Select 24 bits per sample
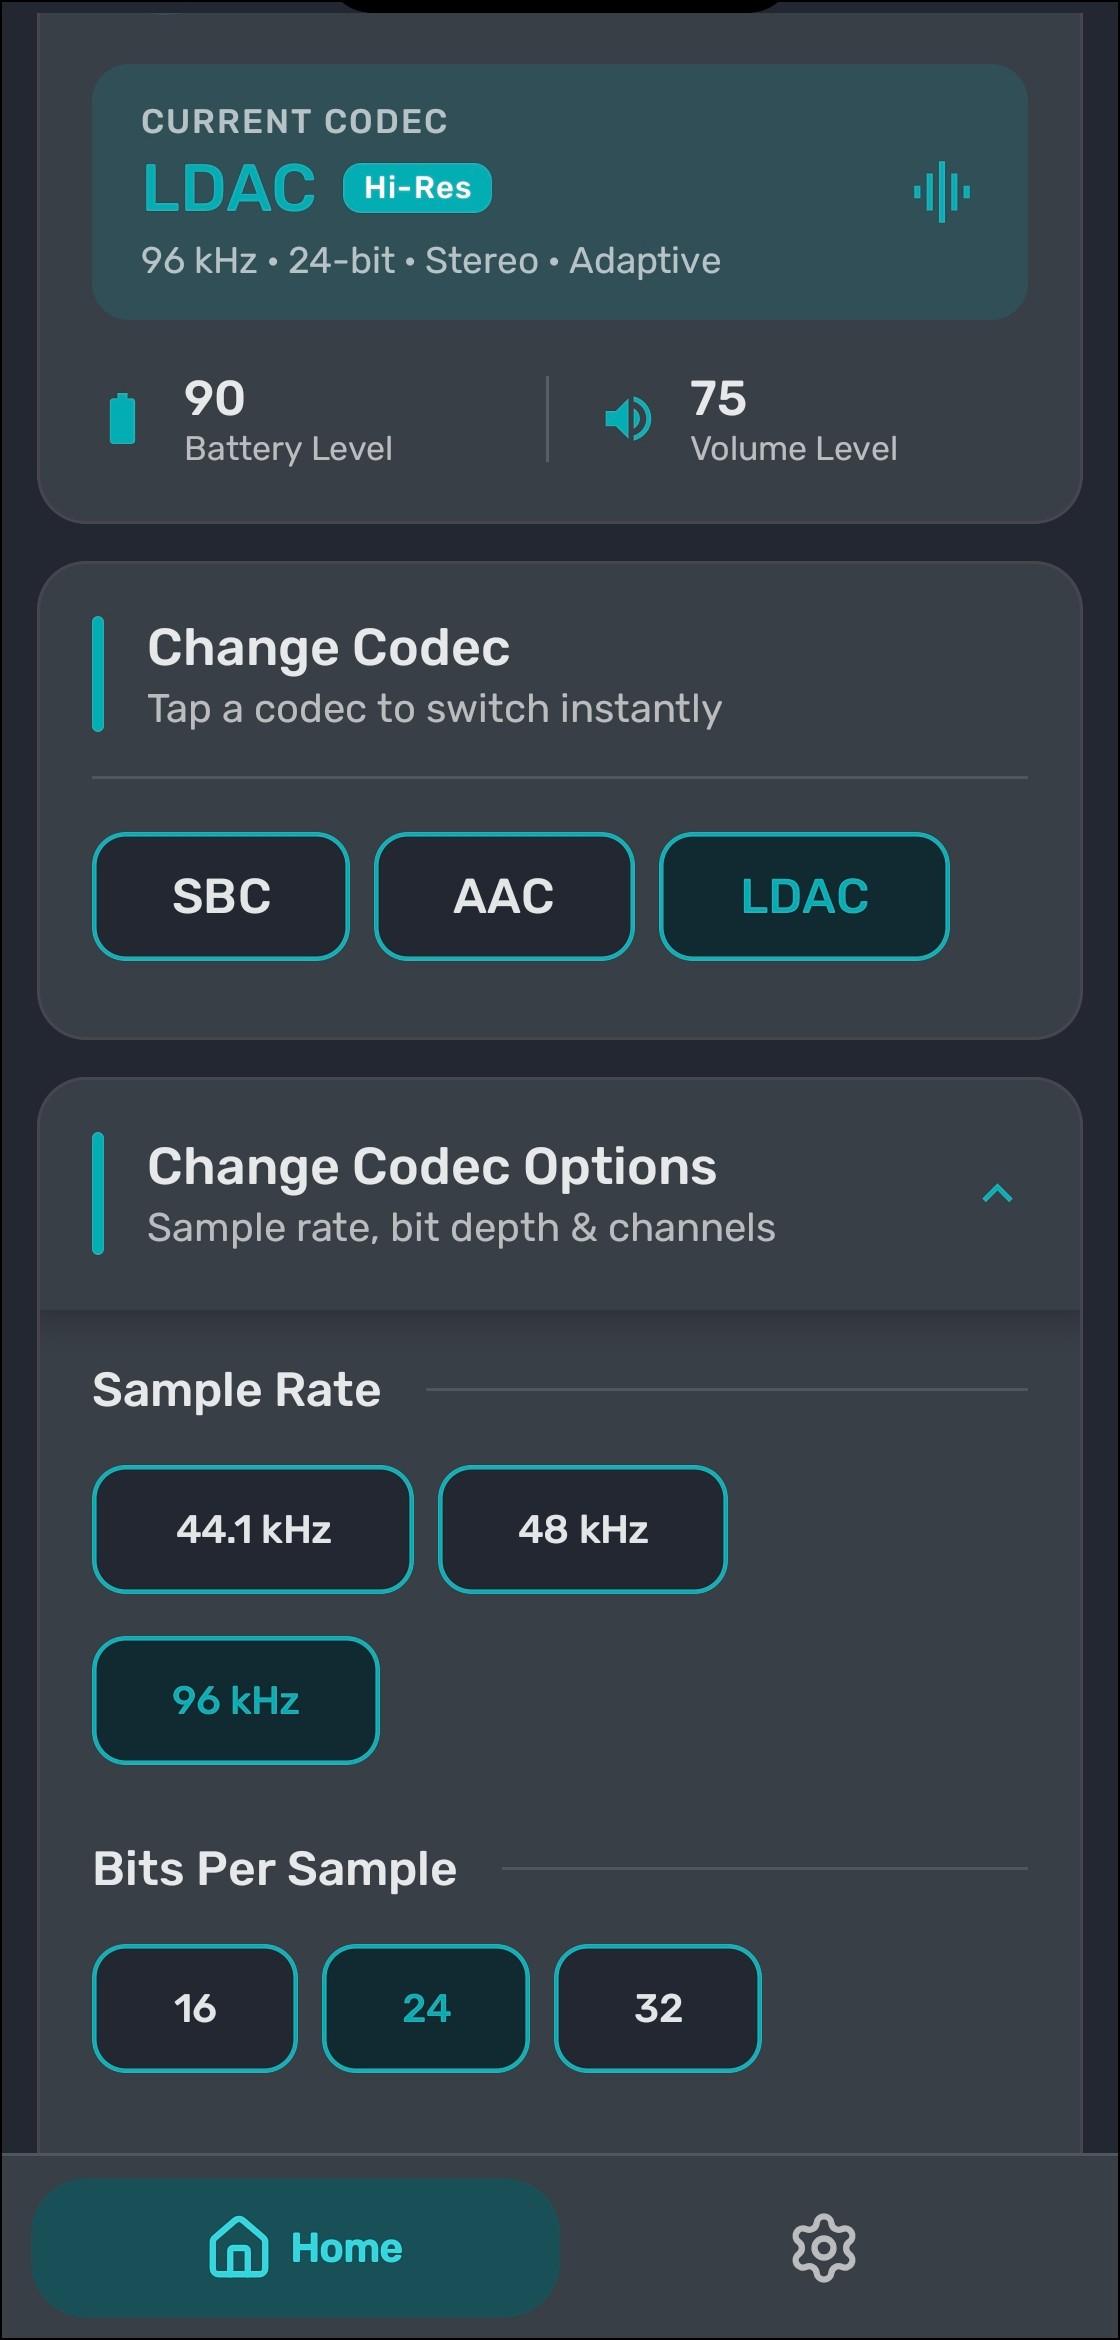The height and width of the screenshot is (2340, 1120). (x=426, y=2008)
